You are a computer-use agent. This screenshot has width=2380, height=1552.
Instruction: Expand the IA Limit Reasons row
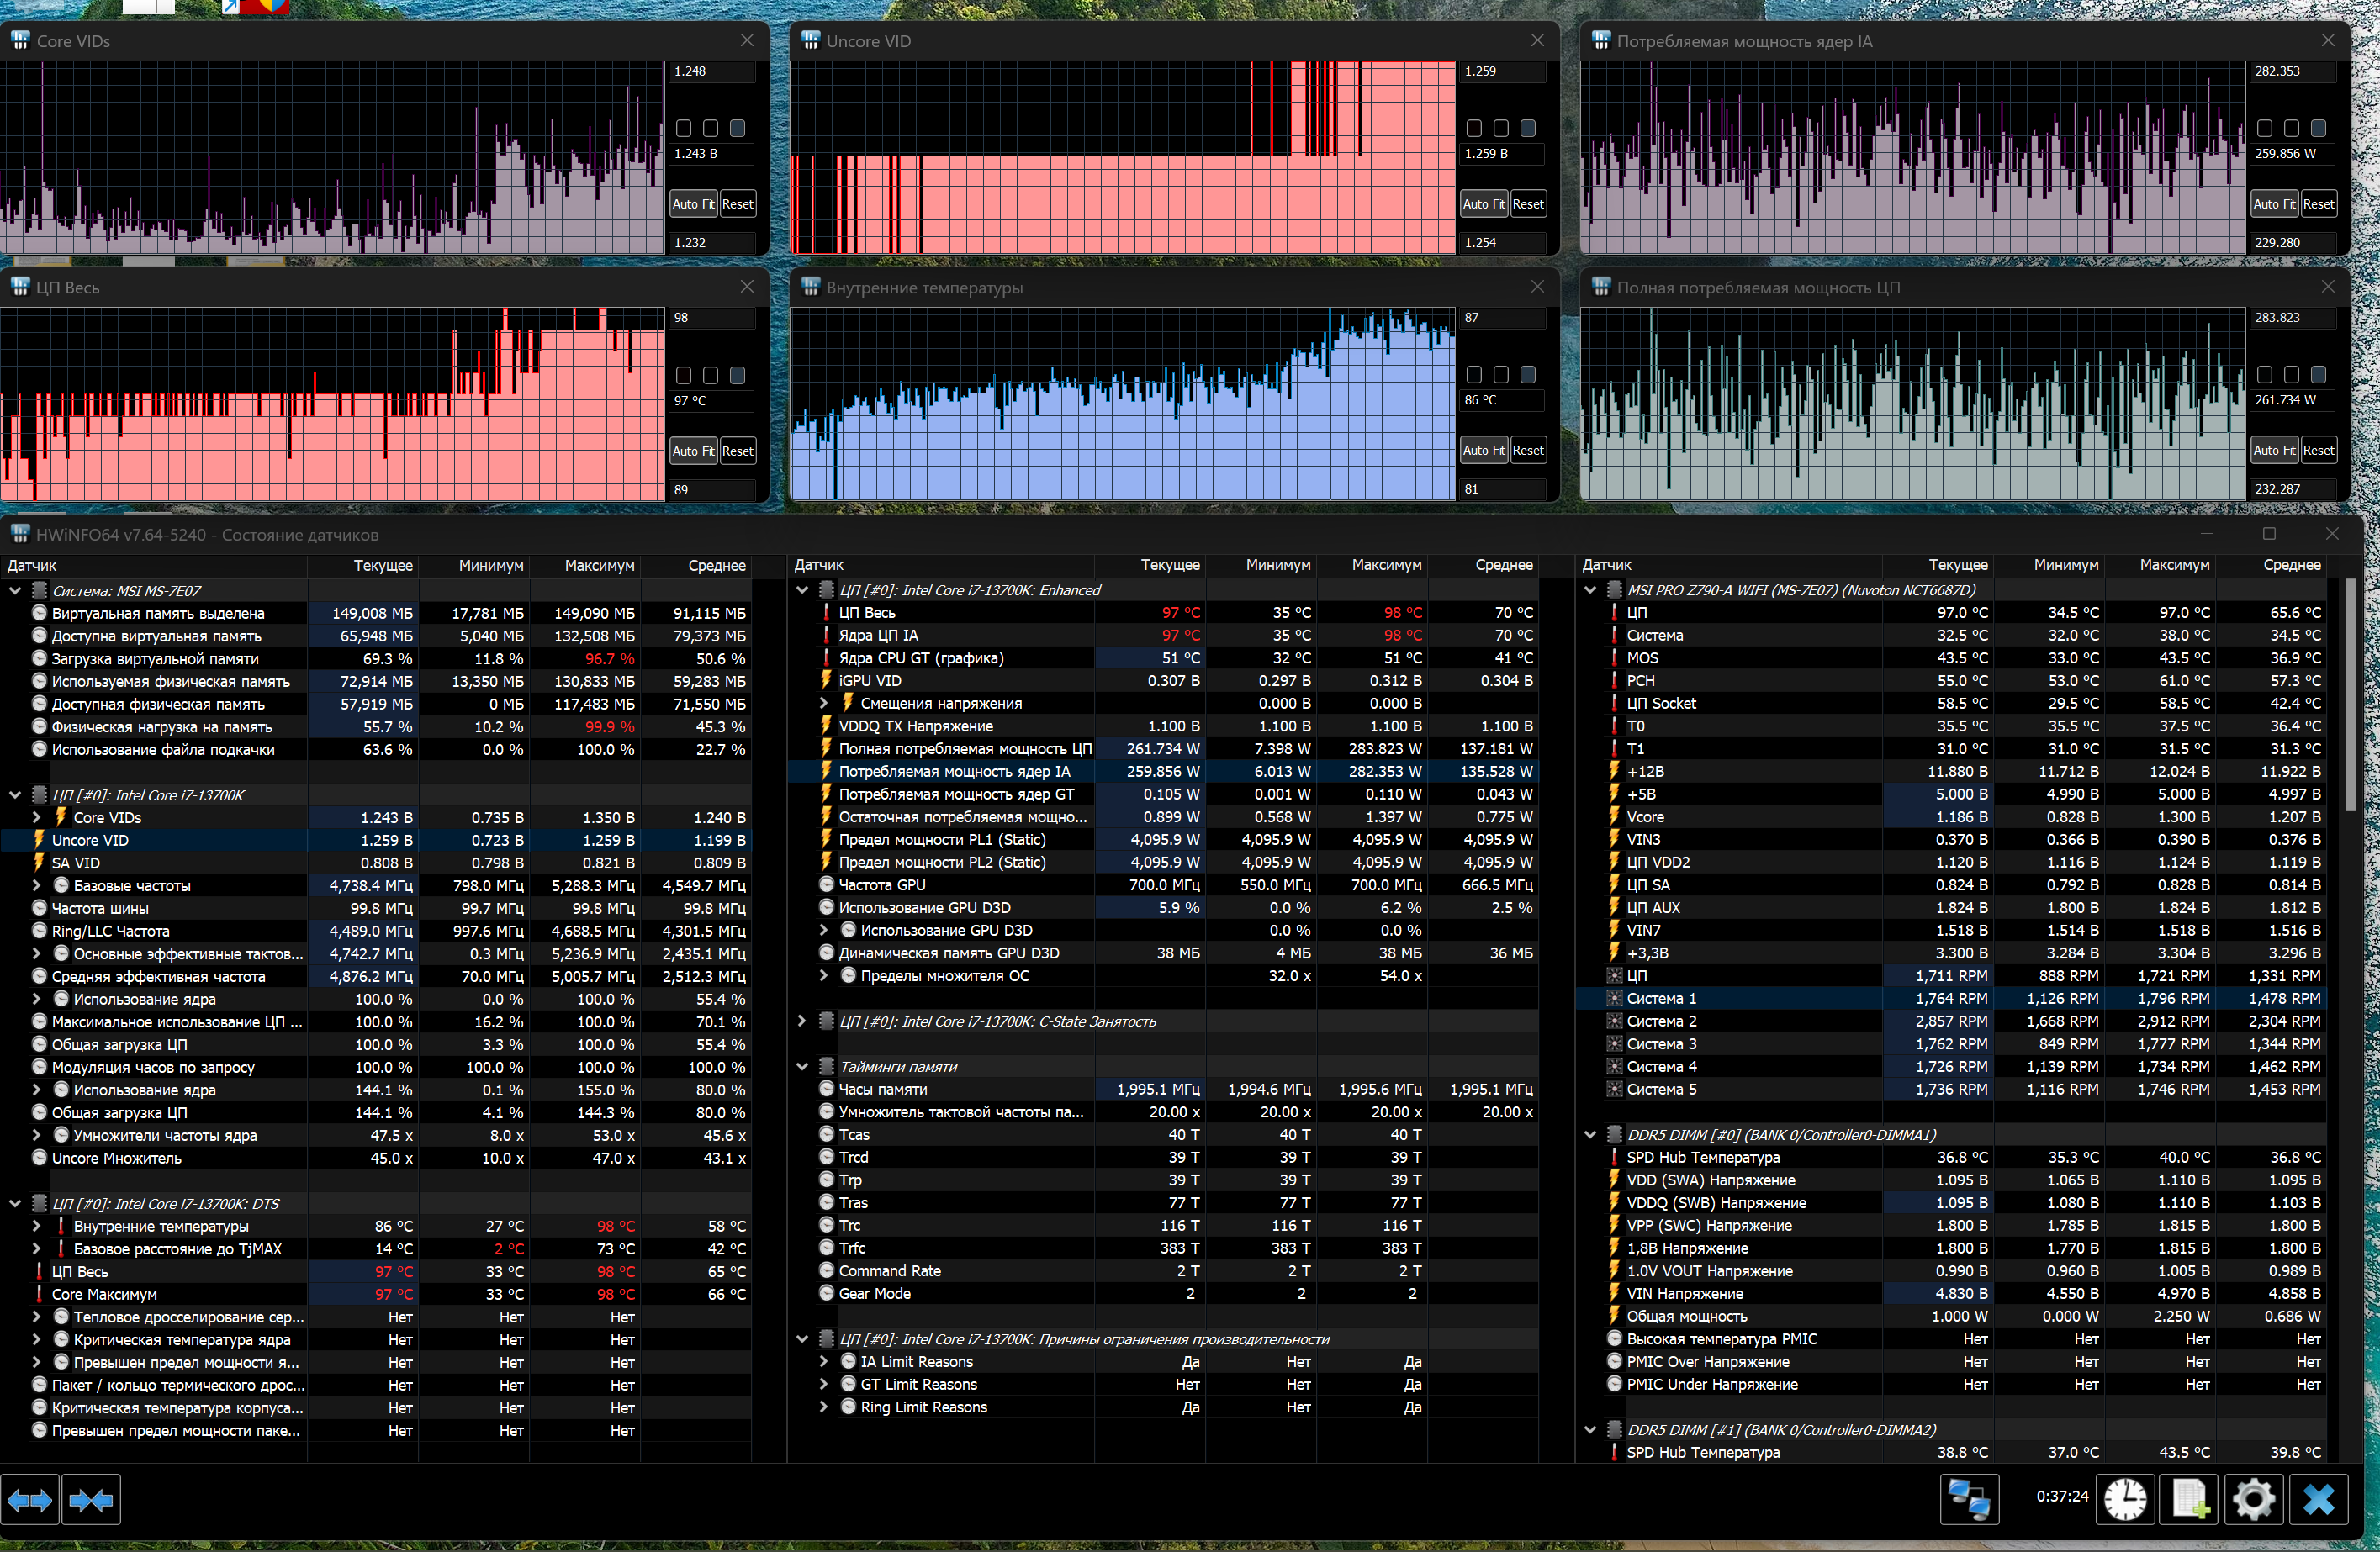pos(823,1361)
